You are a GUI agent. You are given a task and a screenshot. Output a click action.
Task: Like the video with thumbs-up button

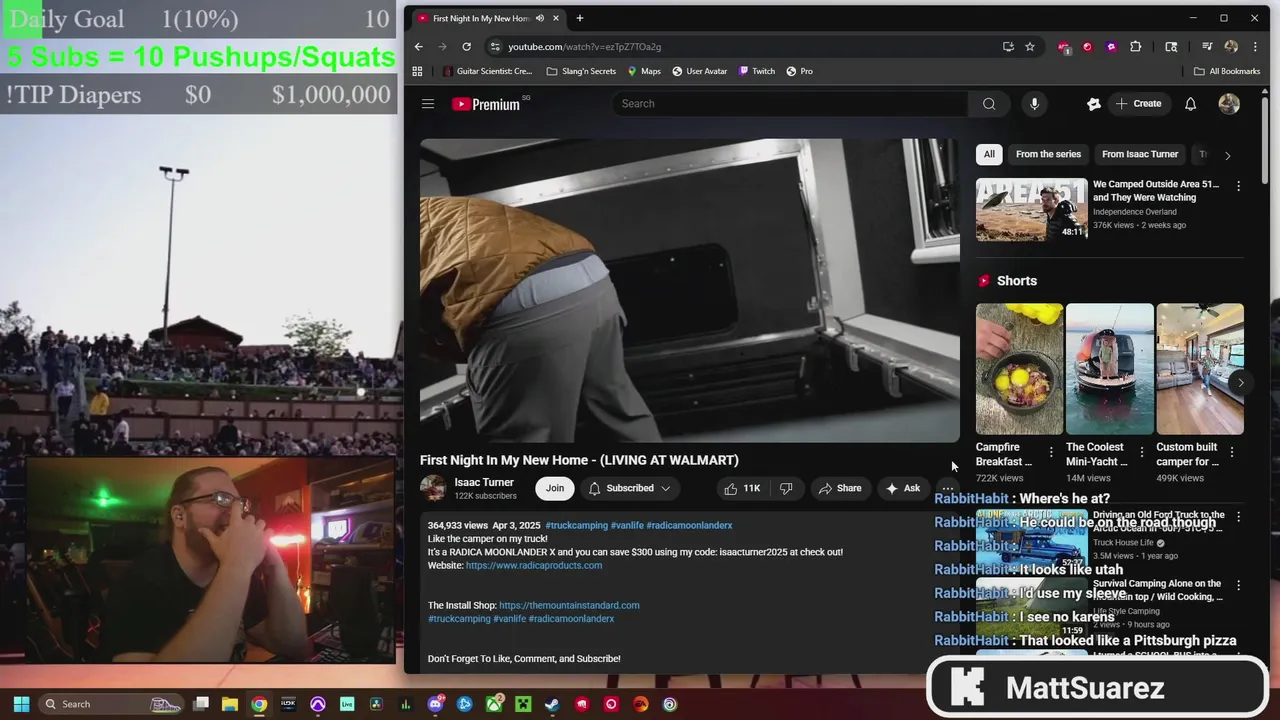pos(742,488)
